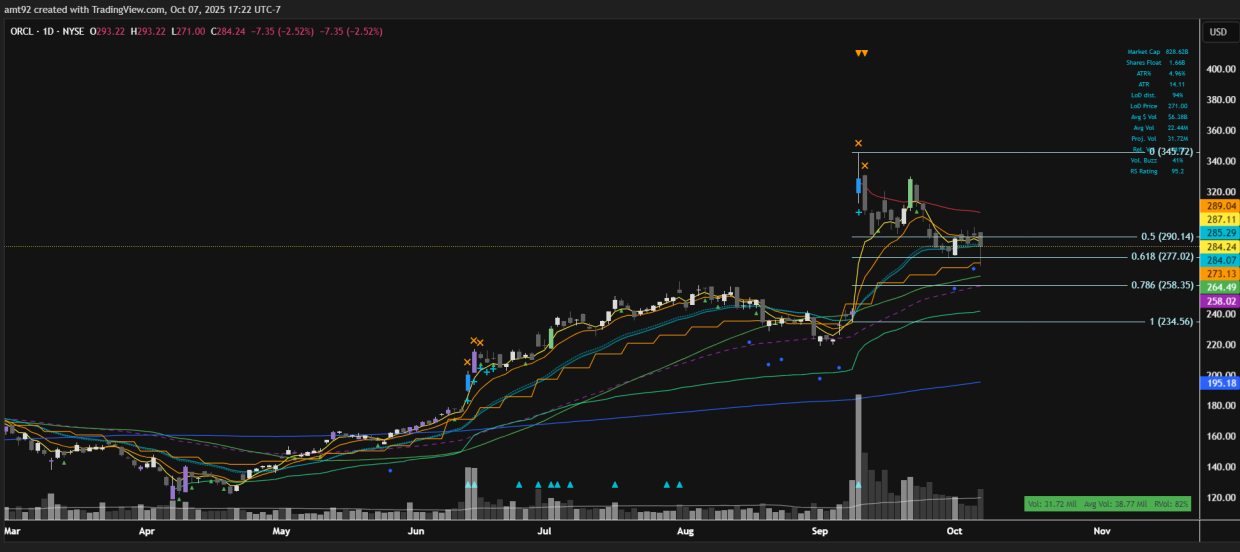Click the orange down-triangle markers above September
The image size is (1240, 552).
[x=861, y=53]
